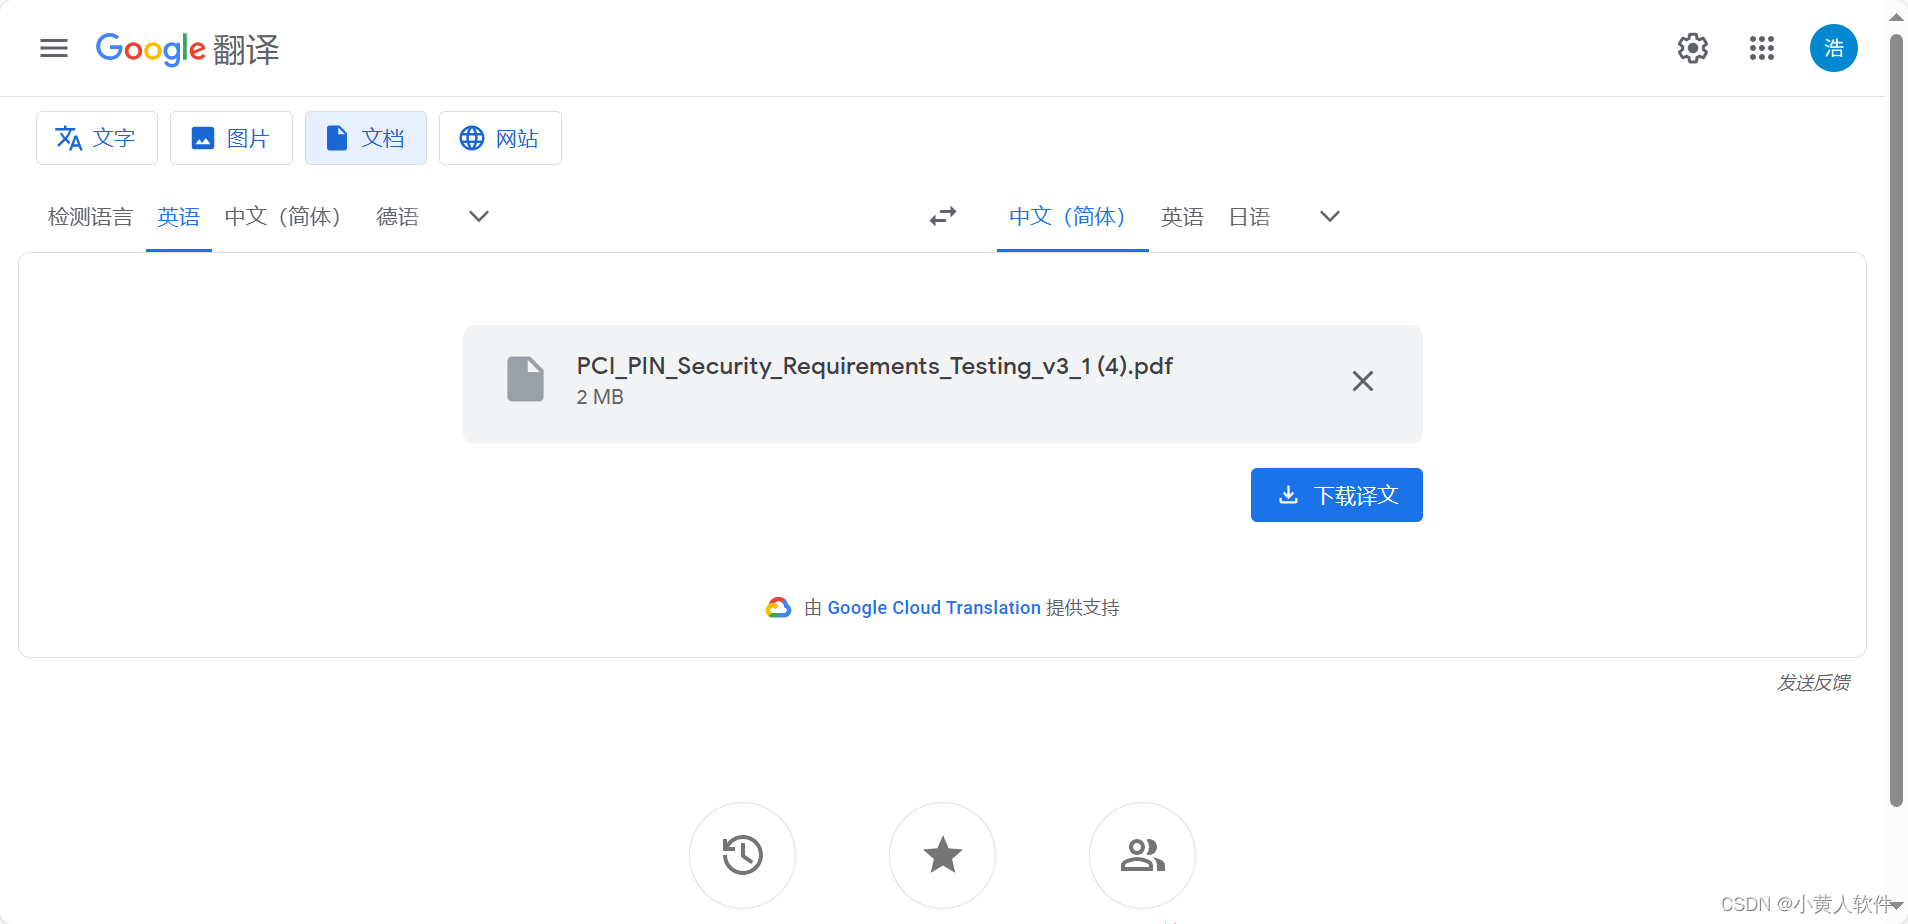Viewport: 1908px width, 924px height.
Task: Click the 下载译文 download button
Action: click(x=1337, y=495)
